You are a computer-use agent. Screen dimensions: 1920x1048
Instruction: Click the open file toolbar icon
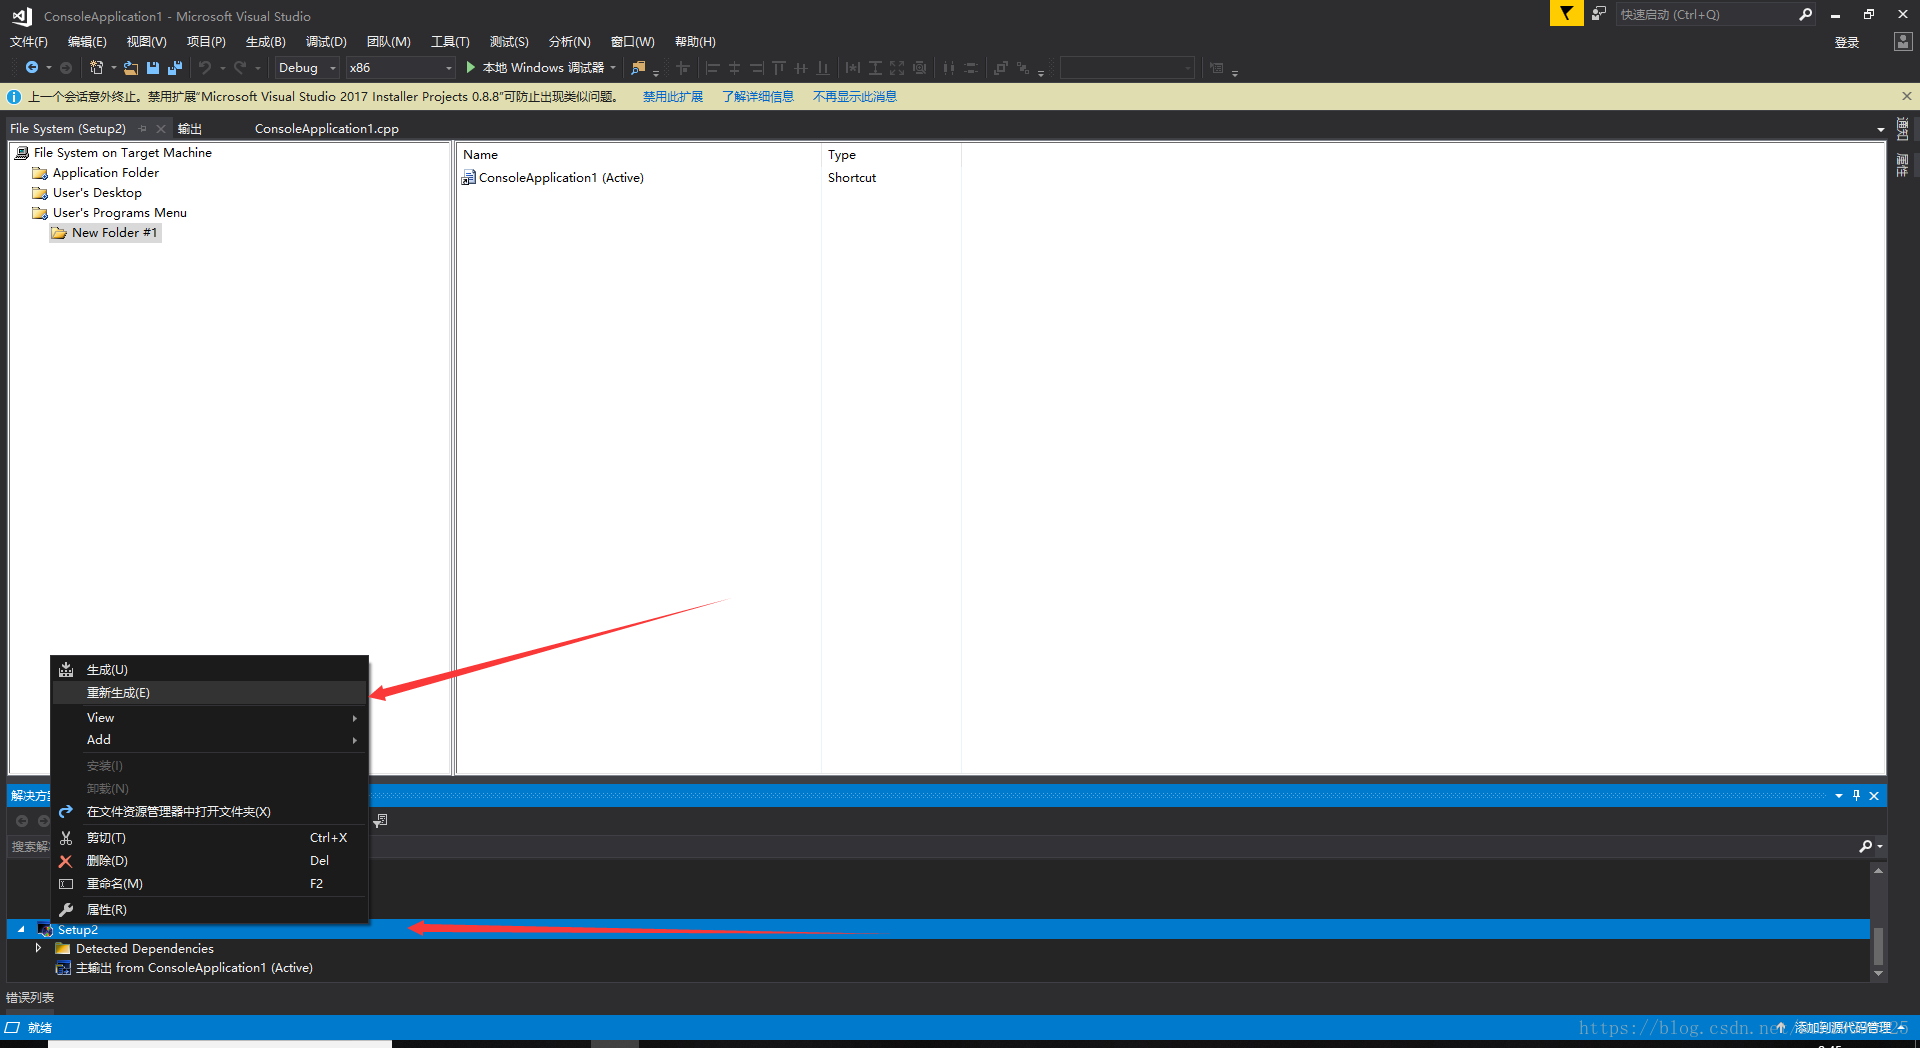[x=131, y=68]
